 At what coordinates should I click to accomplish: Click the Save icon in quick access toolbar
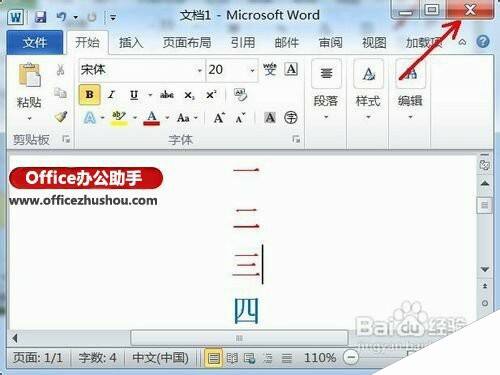(40, 17)
